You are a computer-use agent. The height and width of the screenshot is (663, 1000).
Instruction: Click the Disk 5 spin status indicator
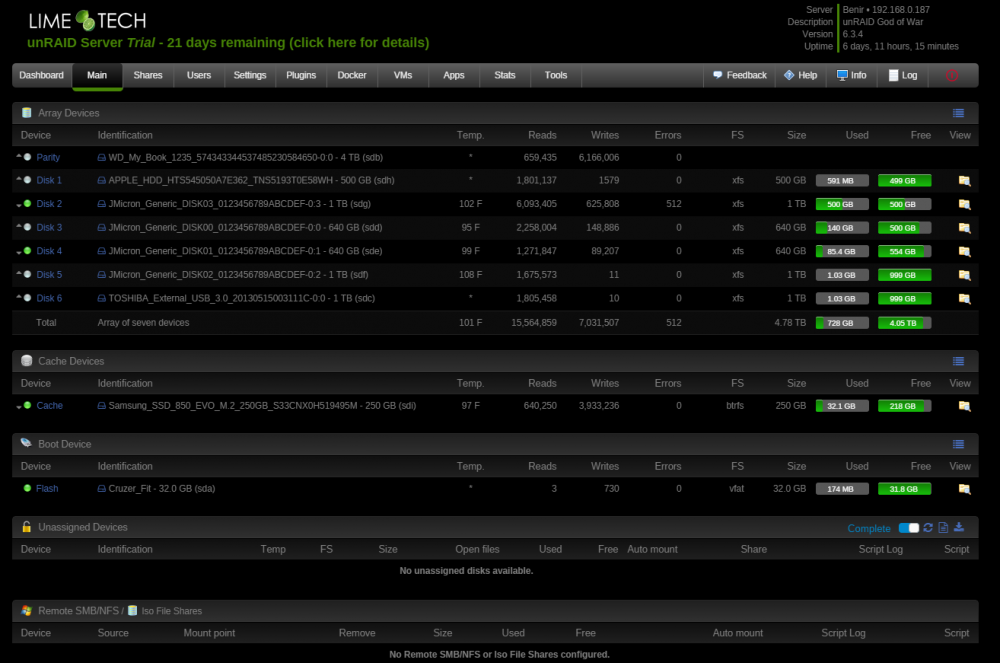click(x=27, y=274)
